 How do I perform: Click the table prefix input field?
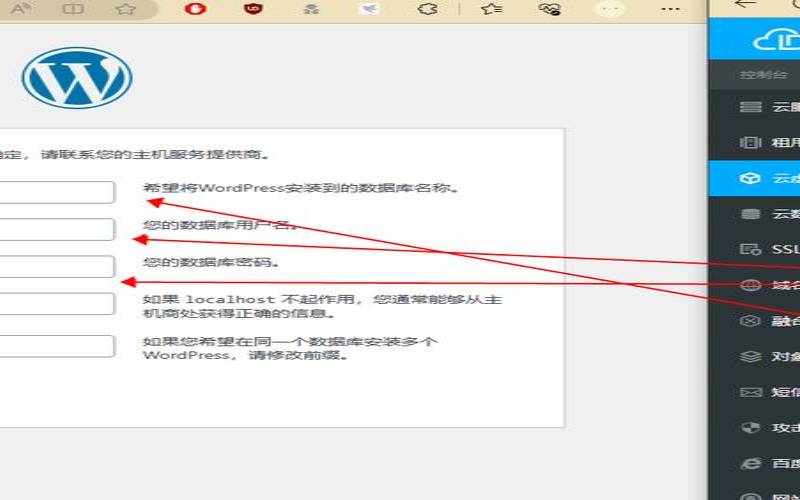pos(57,346)
